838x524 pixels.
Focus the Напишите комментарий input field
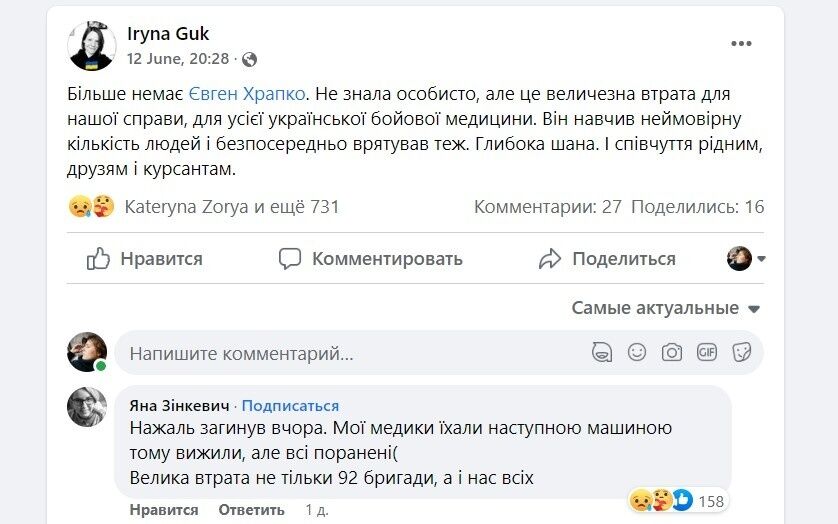point(350,353)
